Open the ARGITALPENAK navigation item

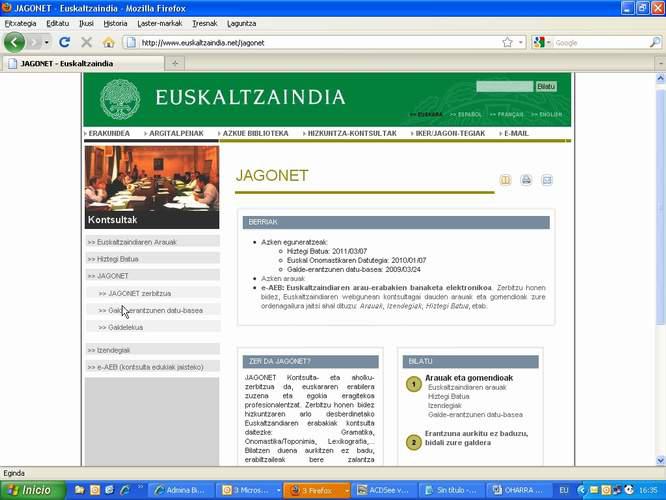(176, 133)
